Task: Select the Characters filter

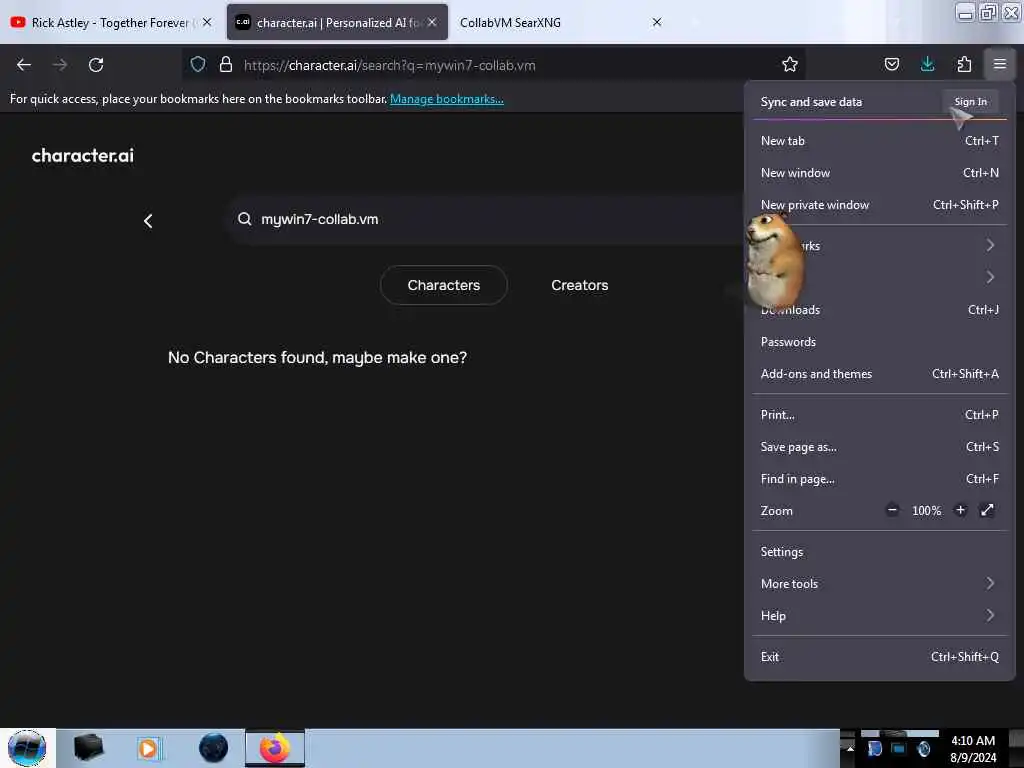Action: pyautogui.click(x=443, y=285)
